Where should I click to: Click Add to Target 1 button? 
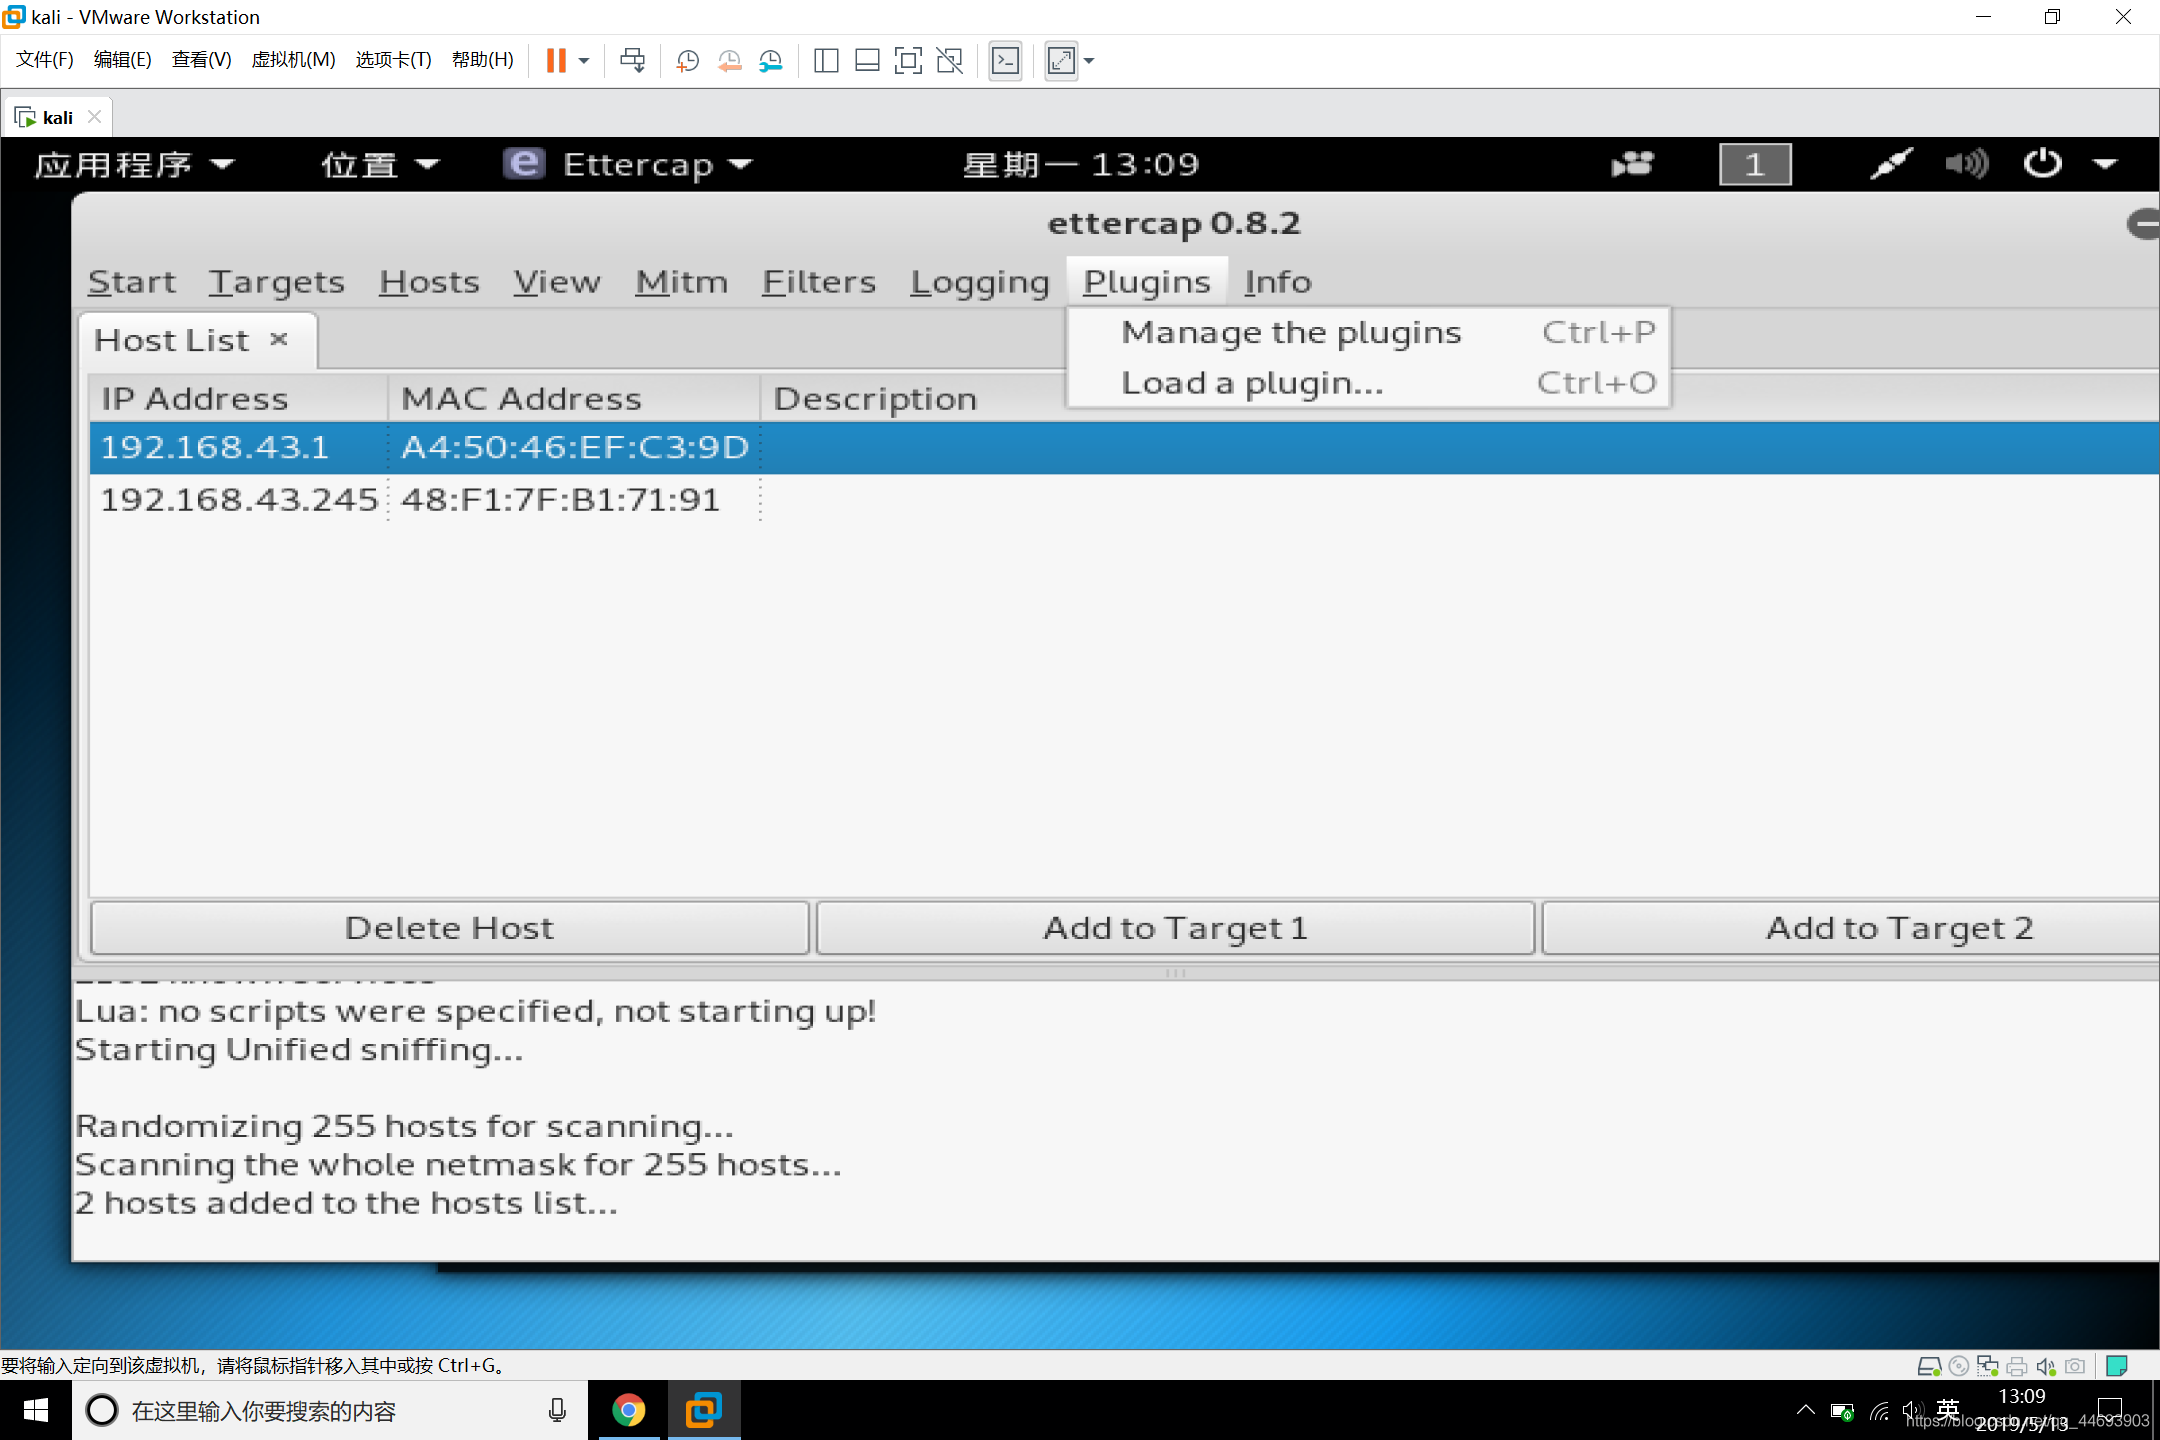tap(1175, 926)
